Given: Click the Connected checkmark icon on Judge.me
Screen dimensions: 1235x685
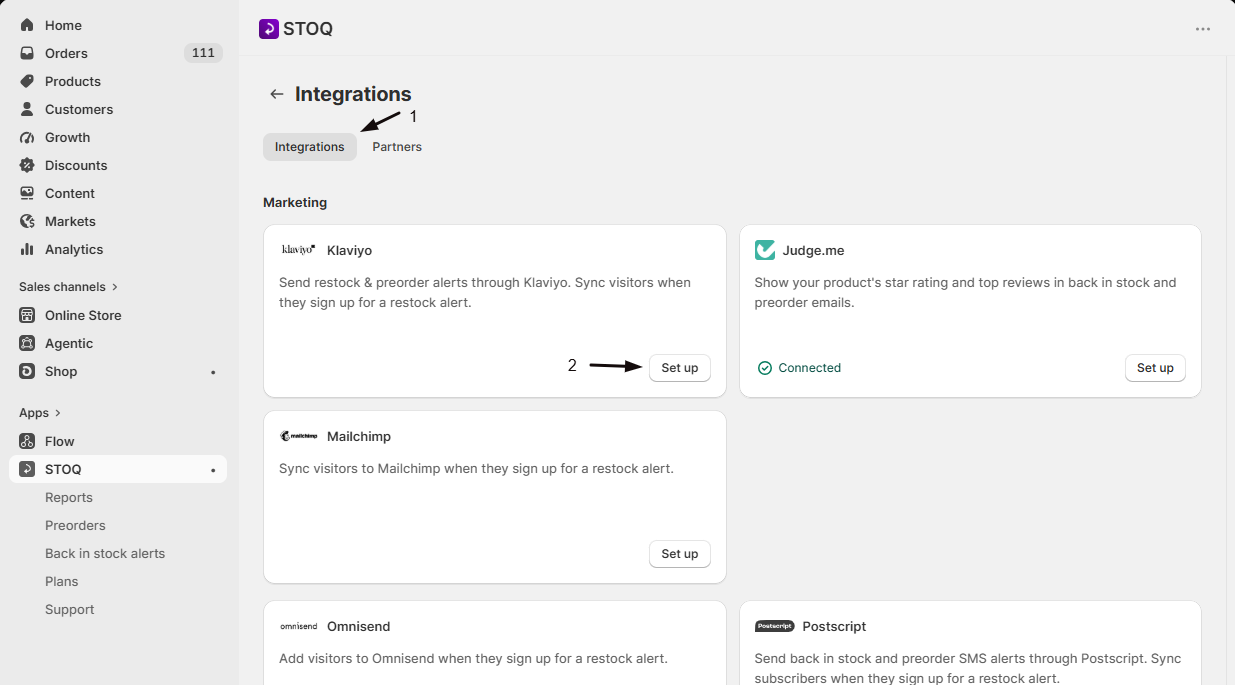Looking at the screenshot, I should coord(765,368).
